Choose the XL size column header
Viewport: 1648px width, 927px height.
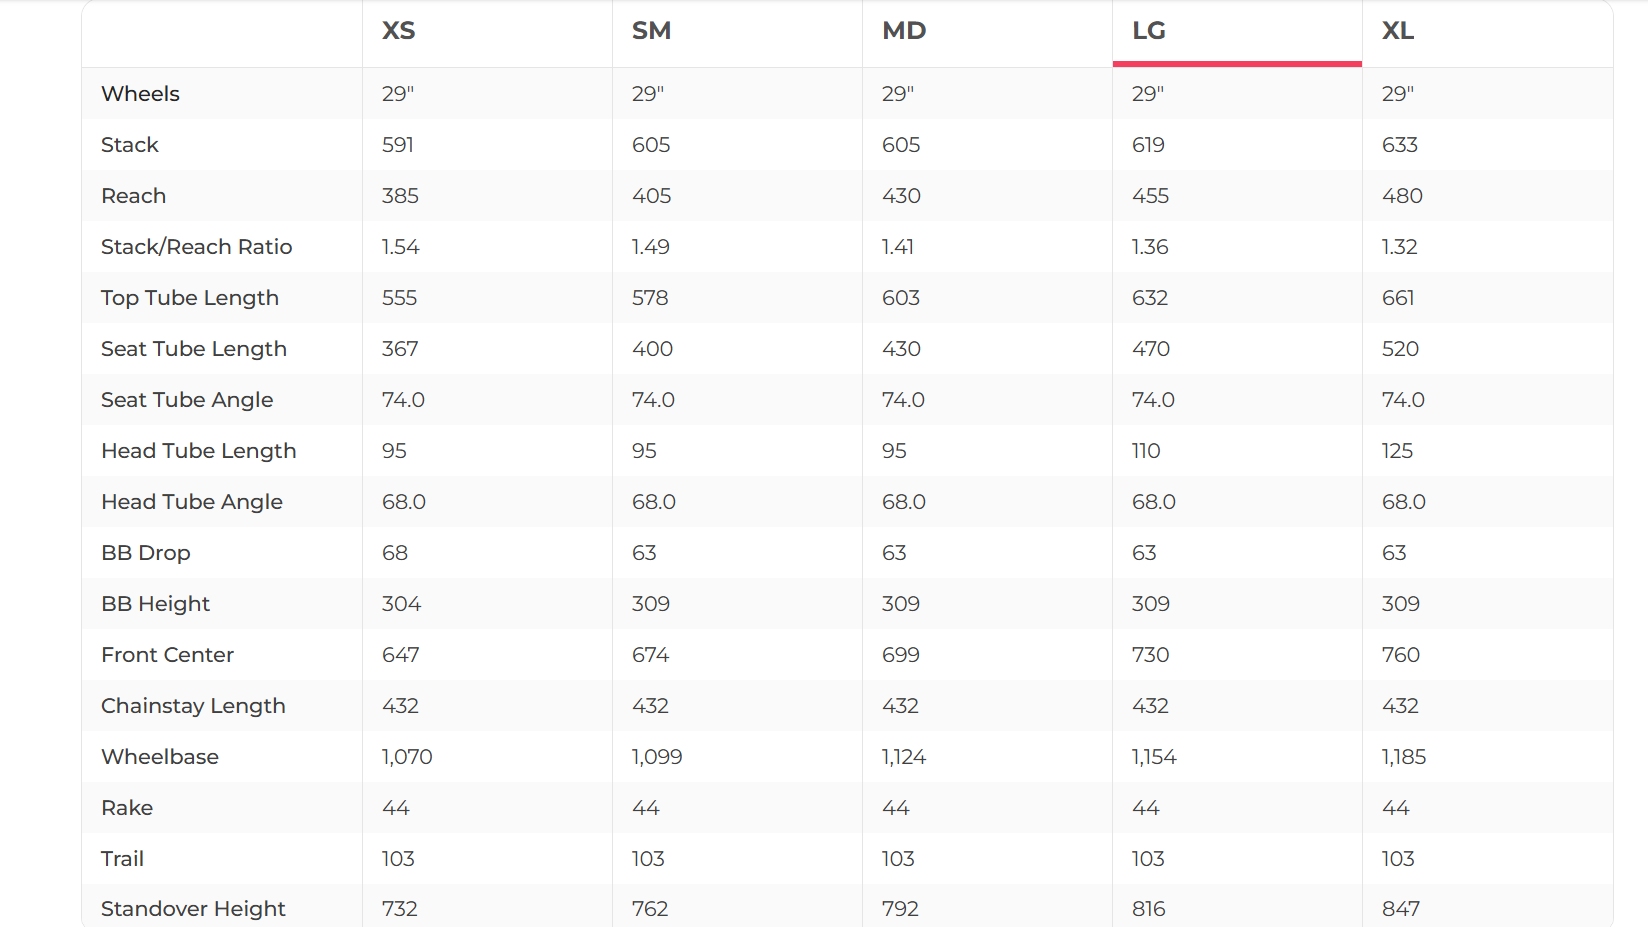coord(1398,31)
